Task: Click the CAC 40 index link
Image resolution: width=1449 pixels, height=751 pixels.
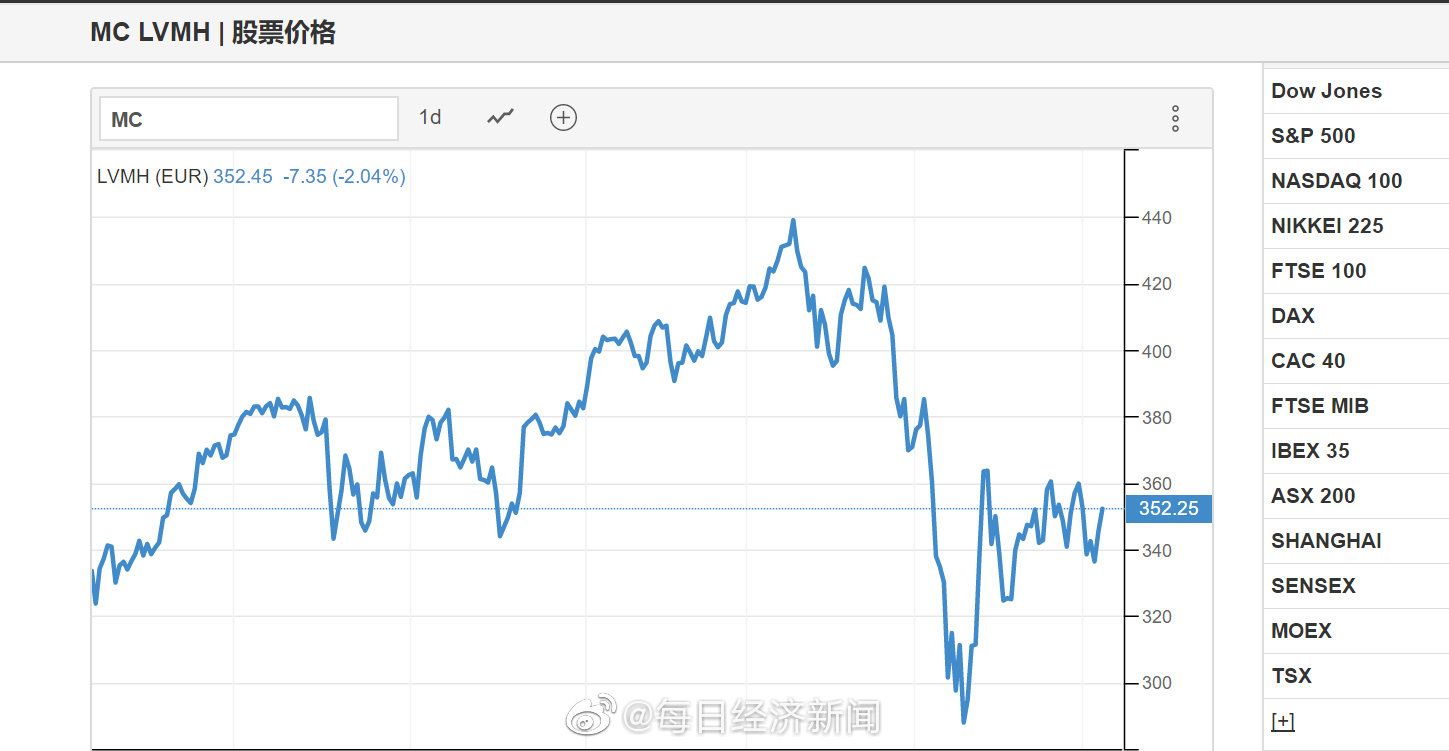Action: (x=1308, y=361)
